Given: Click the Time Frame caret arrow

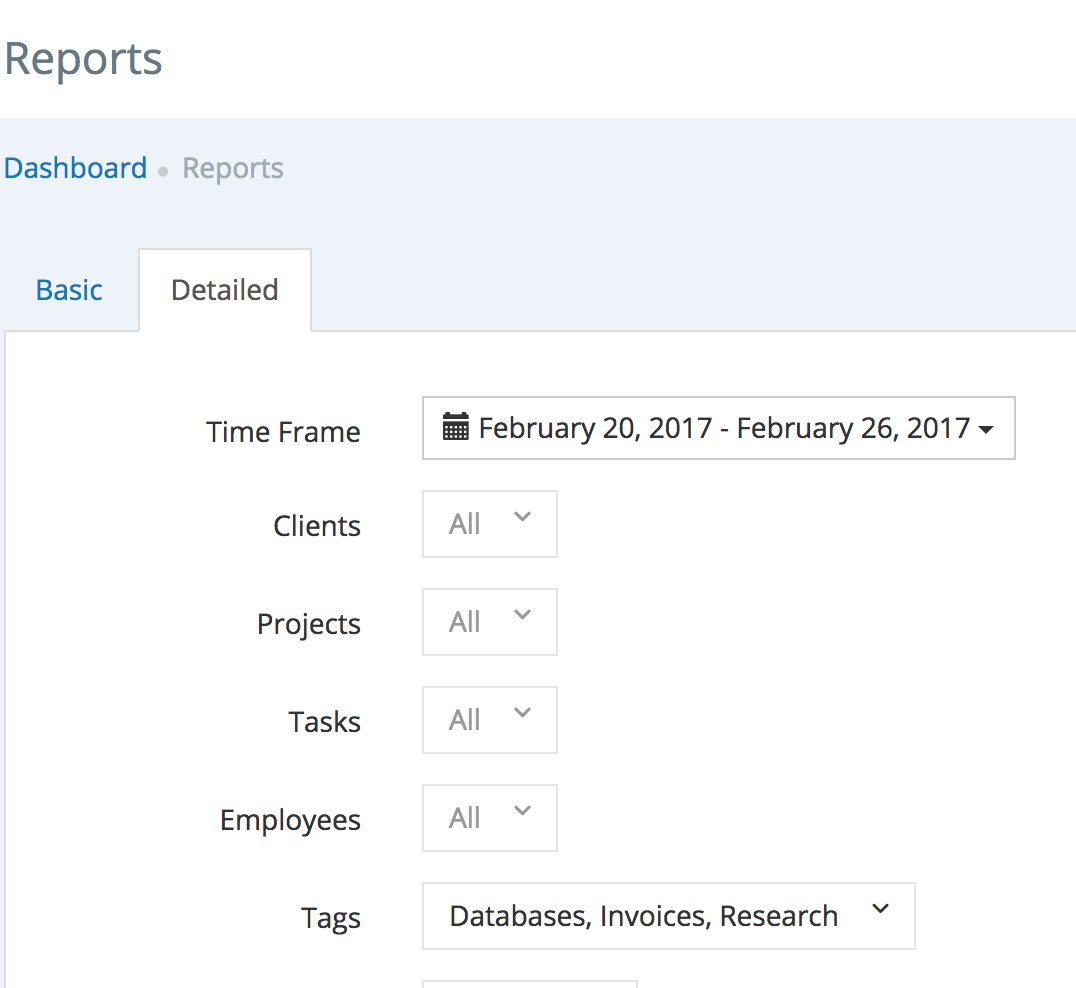Looking at the screenshot, I should 986,430.
